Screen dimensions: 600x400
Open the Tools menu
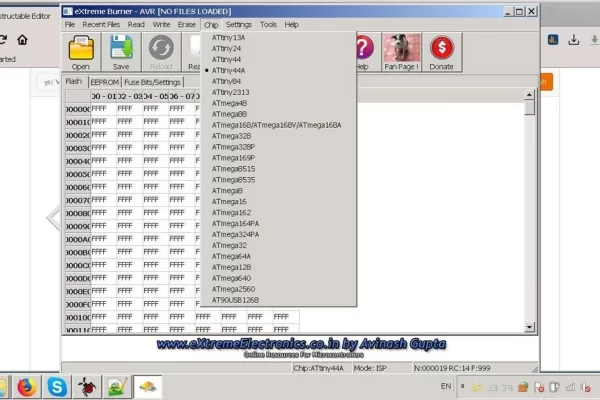(x=268, y=24)
